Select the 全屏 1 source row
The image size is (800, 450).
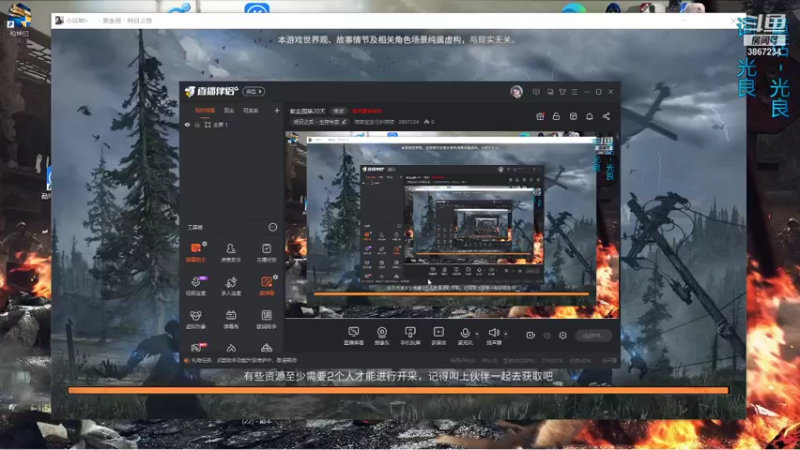tap(232, 124)
